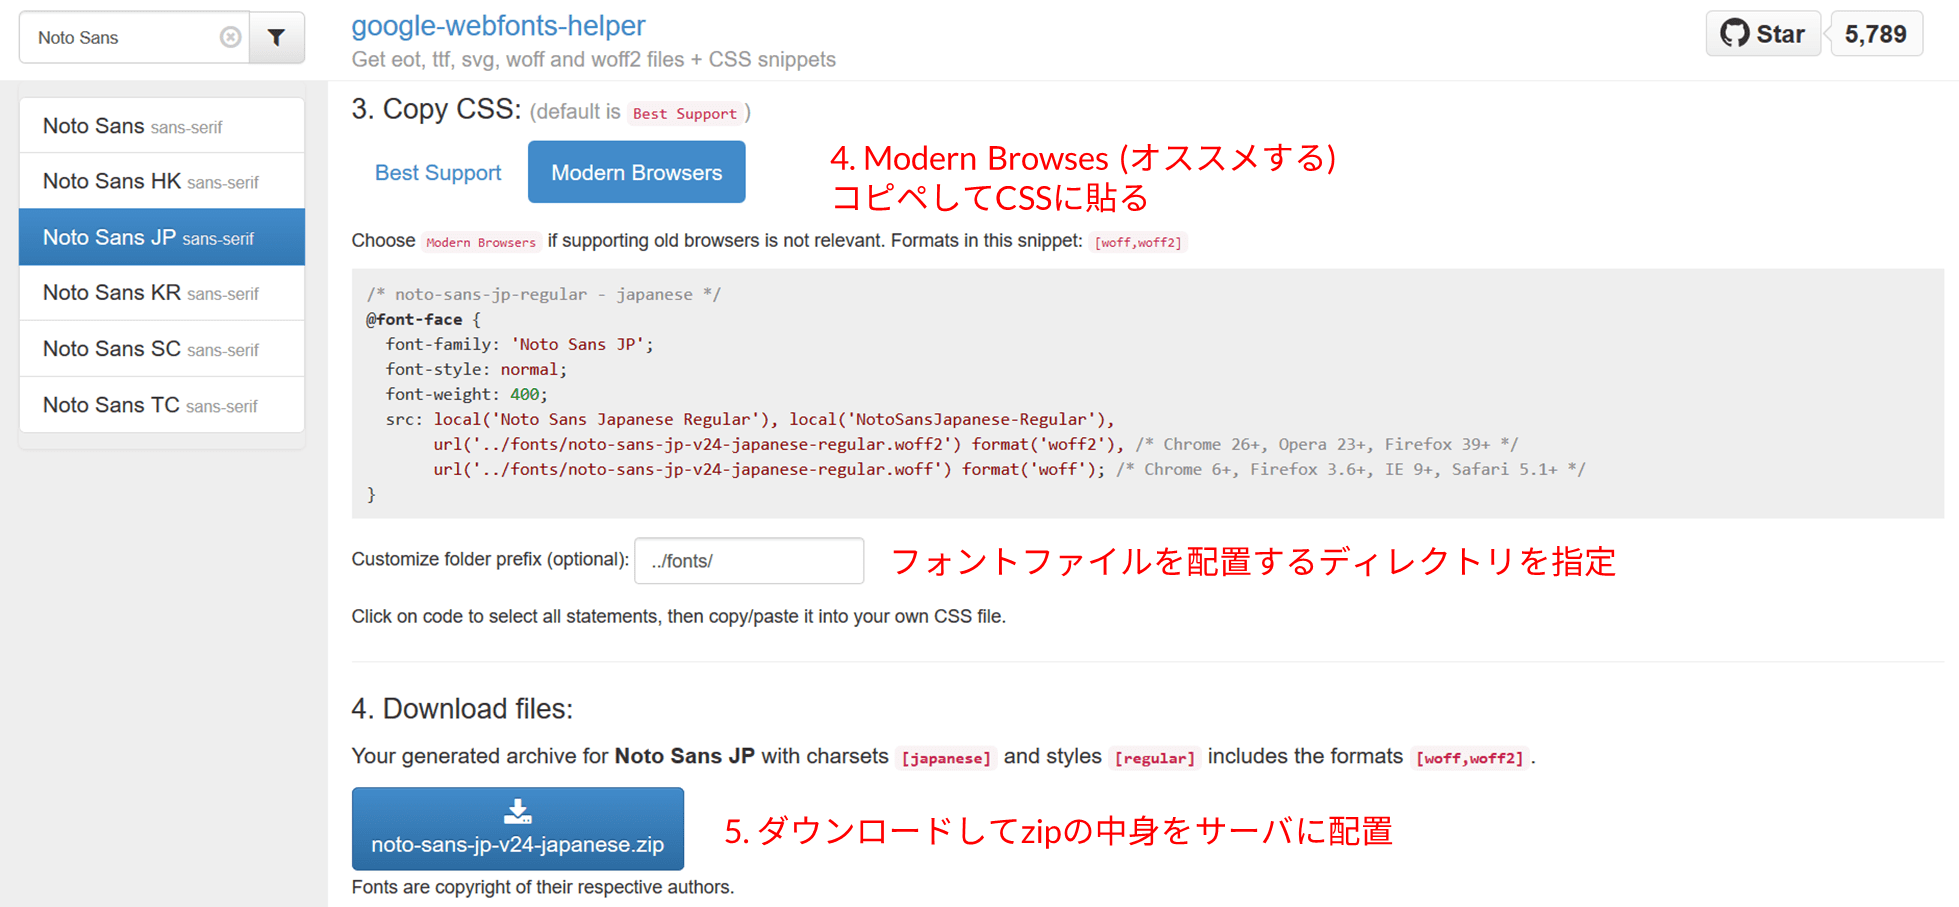Screen dimensions: 1959x907
Task: Select Noto Sans KR font
Action: (162, 293)
